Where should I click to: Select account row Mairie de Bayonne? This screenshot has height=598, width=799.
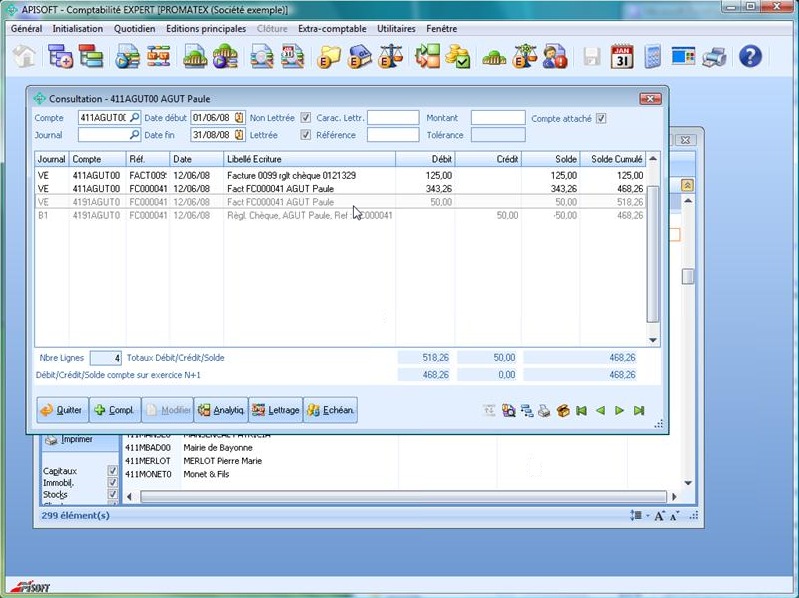(x=218, y=448)
